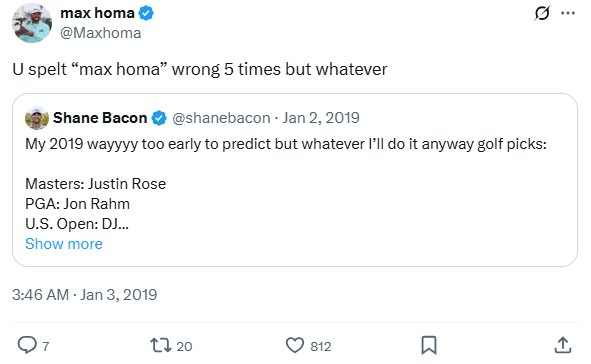The height and width of the screenshot is (364, 591).
Task: Like the tweet with the heart icon
Action: (295, 345)
